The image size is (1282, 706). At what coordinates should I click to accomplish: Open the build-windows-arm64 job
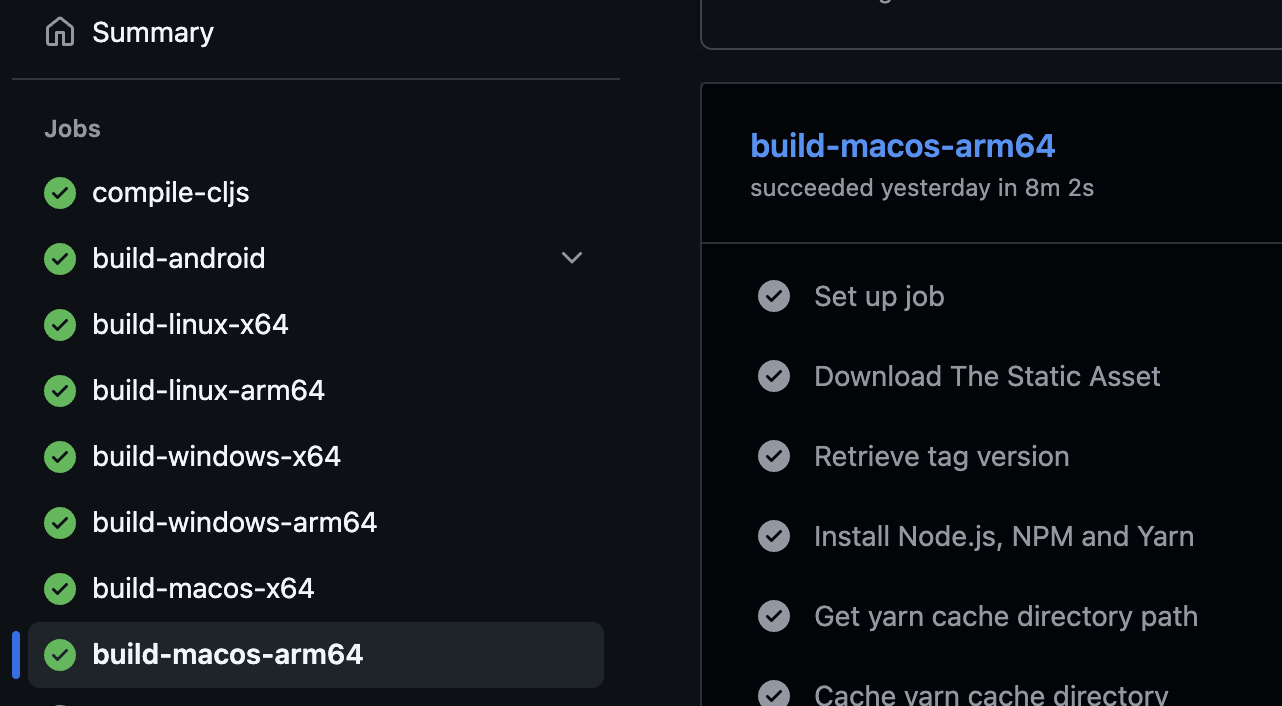(x=234, y=522)
